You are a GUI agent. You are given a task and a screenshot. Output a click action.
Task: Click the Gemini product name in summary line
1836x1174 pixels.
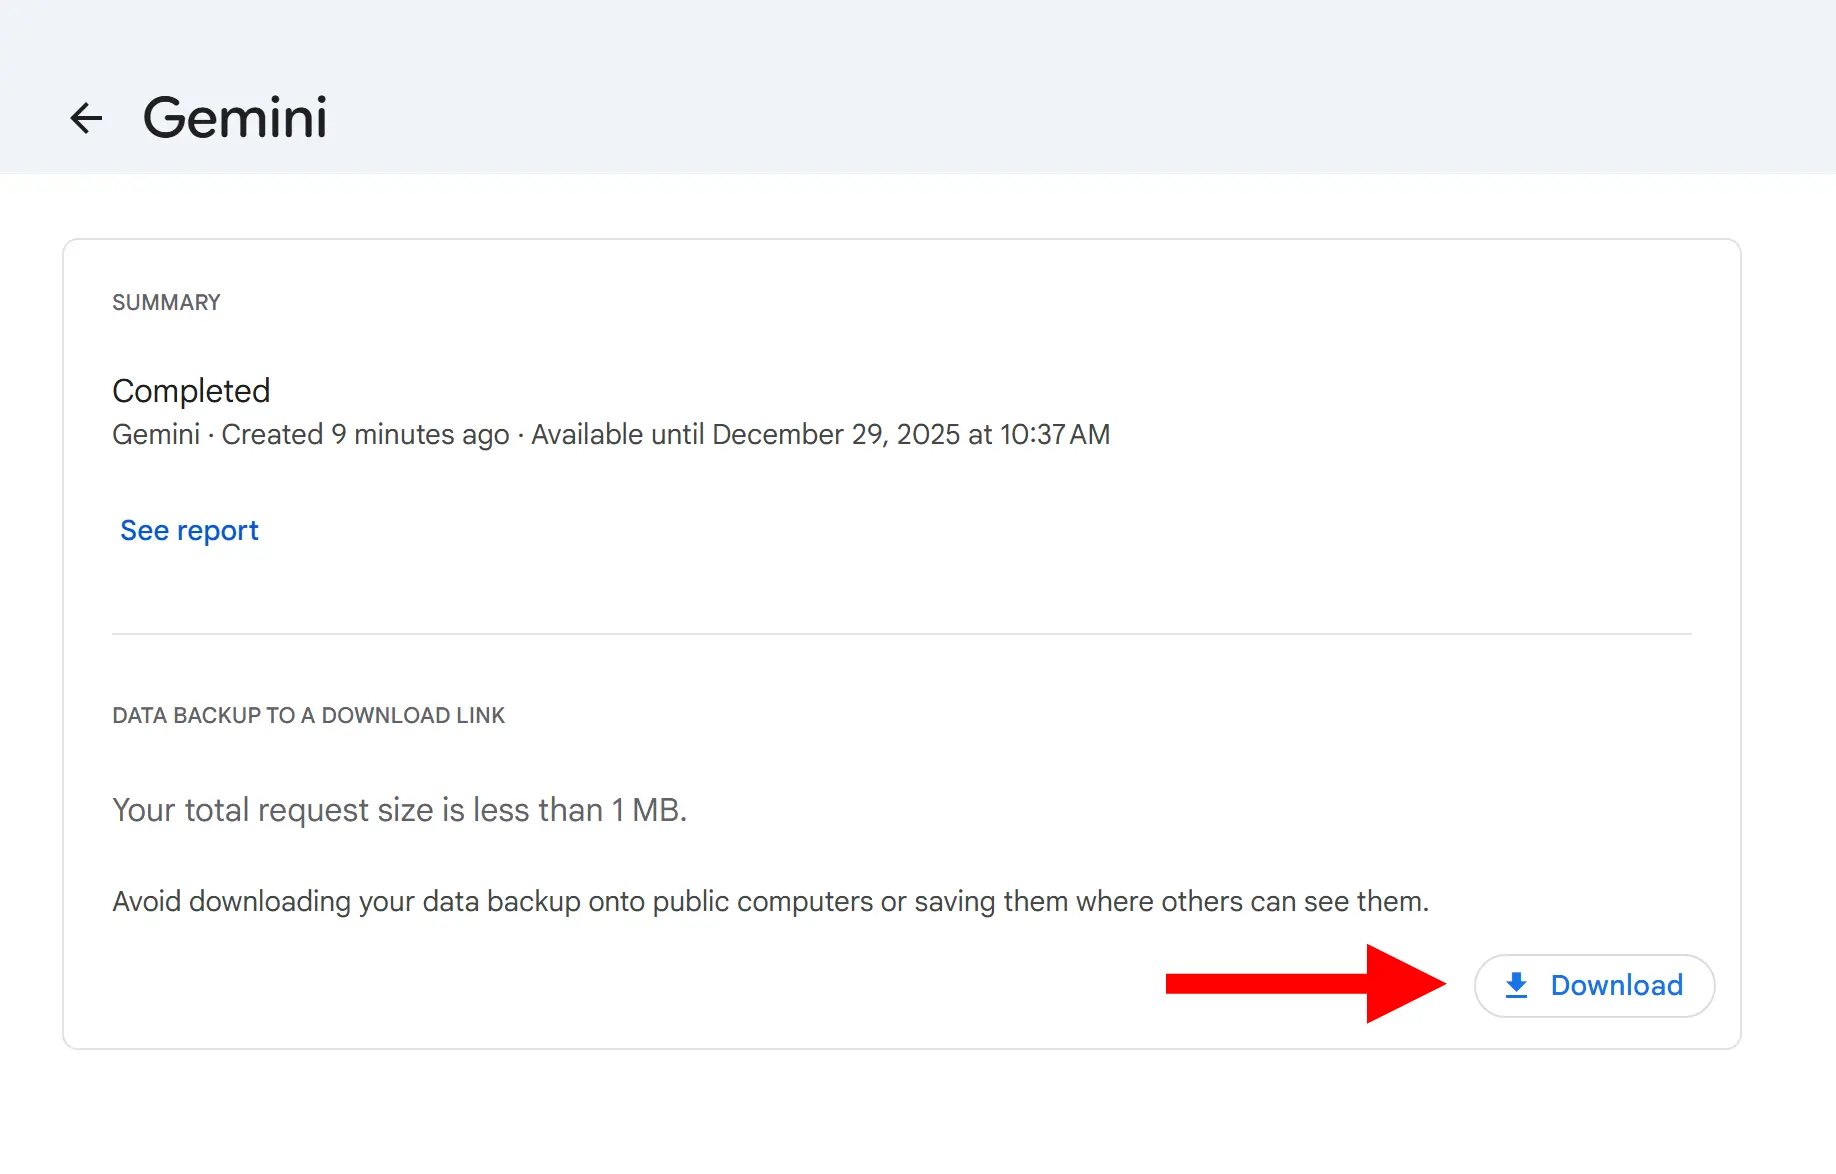click(x=156, y=435)
